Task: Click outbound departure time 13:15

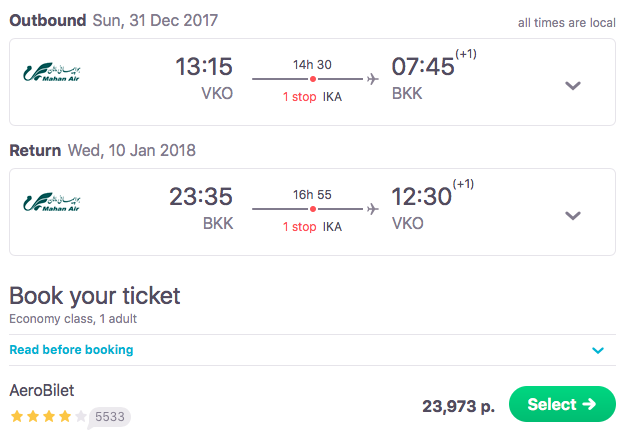Action: click(203, 67)
